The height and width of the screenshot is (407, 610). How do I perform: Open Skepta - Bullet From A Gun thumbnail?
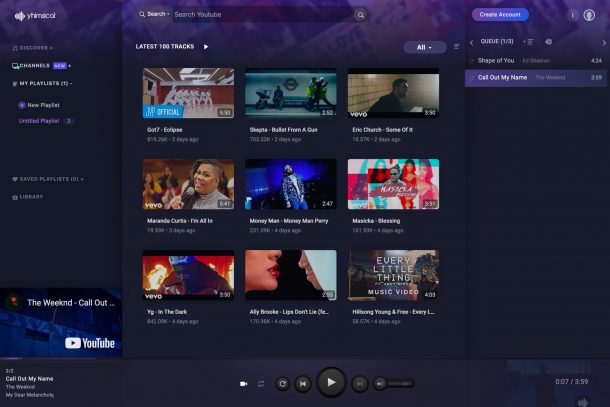291,93
